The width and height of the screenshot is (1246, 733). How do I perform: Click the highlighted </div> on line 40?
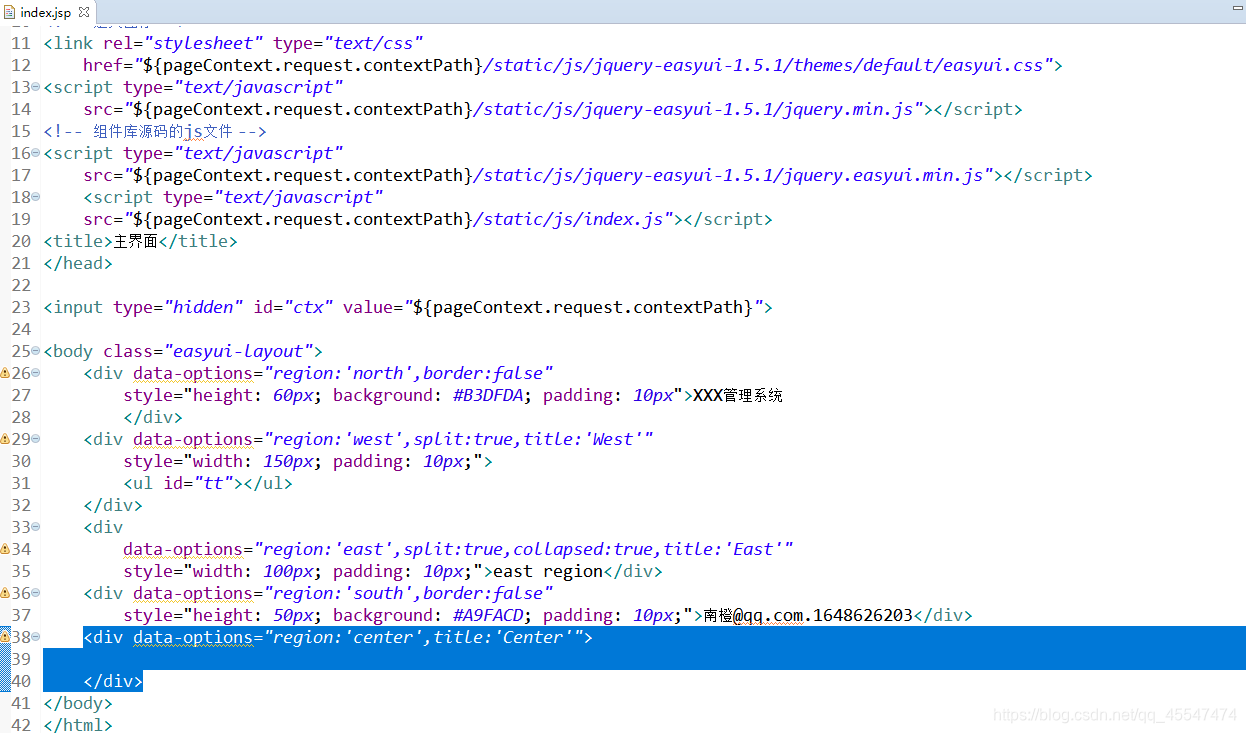(x=113, y=681)
